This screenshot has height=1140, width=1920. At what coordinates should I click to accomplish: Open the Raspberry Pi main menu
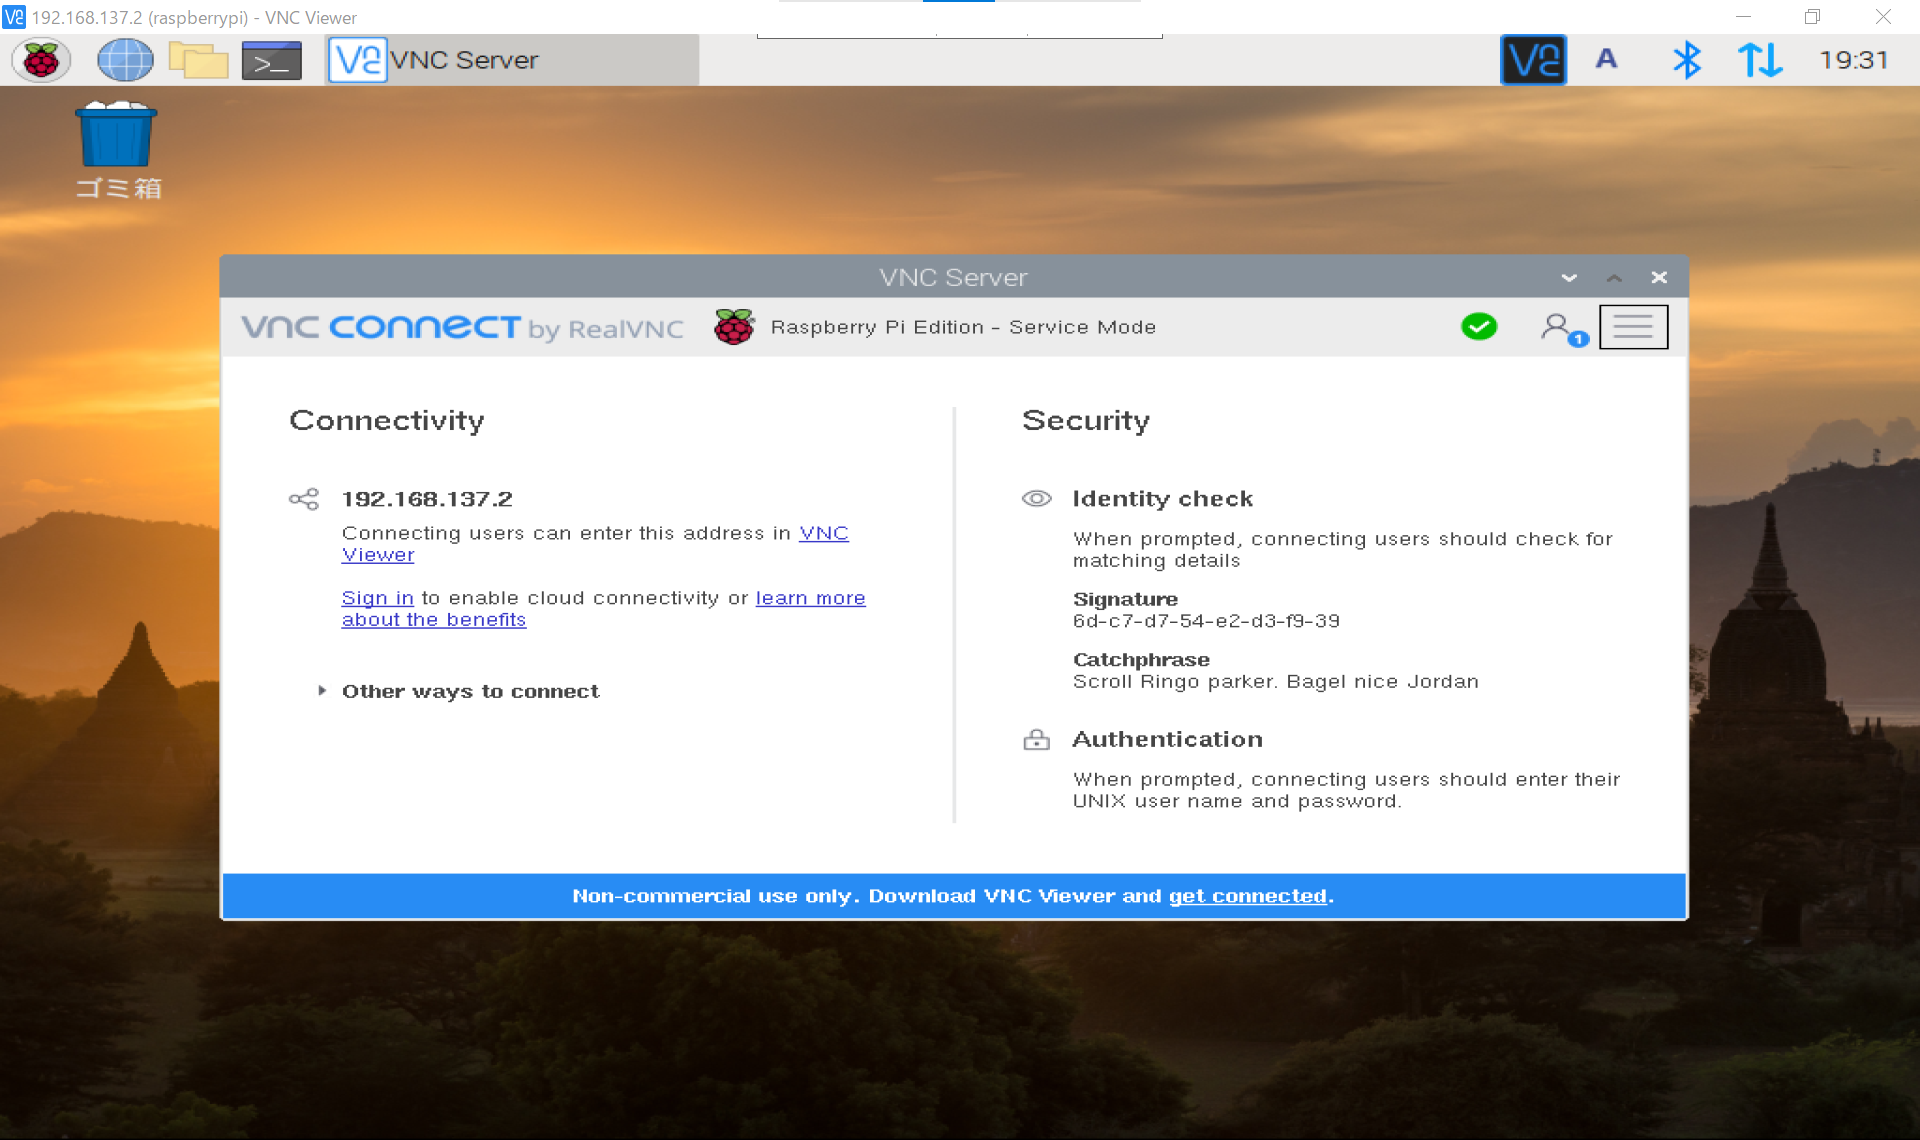41,60
